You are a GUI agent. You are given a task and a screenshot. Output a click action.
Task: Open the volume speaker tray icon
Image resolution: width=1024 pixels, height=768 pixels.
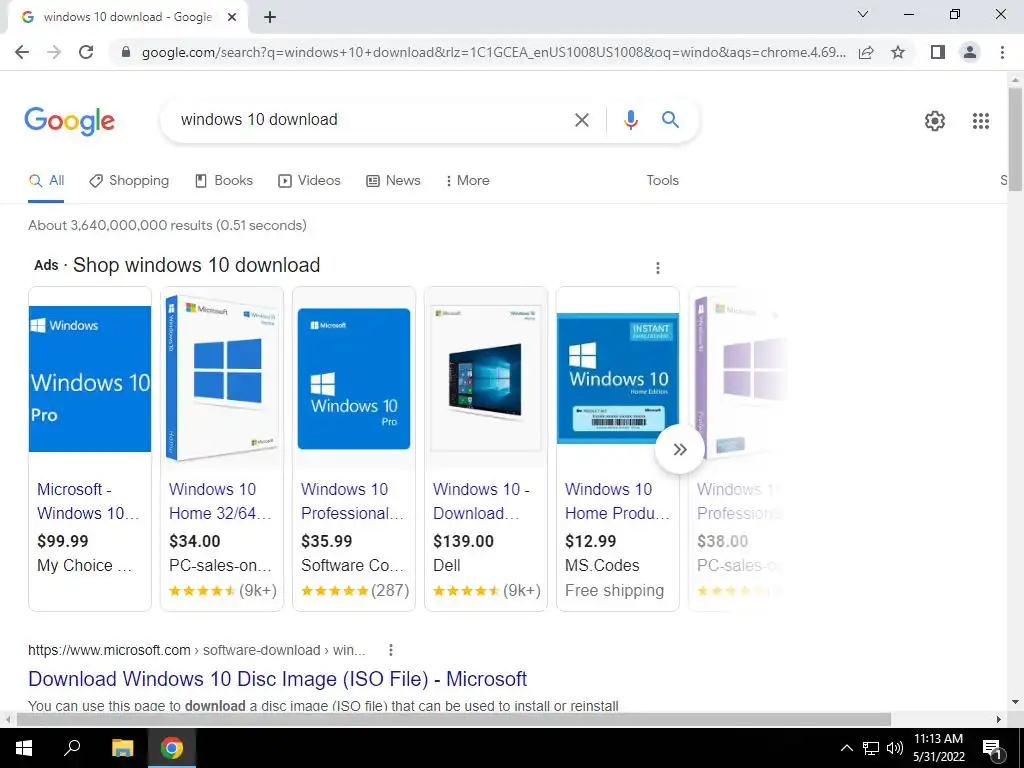(x=895, y=748)
